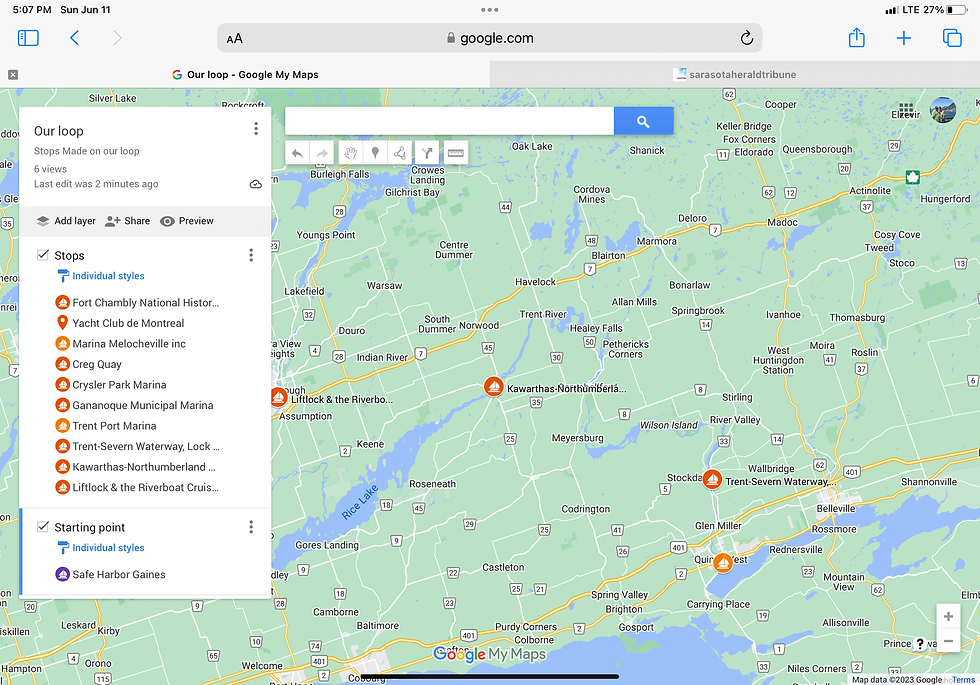This screenshot has width=980, height=685.
Task: Select Marina Melocheville inc stop
Action: tap(145, 344)
